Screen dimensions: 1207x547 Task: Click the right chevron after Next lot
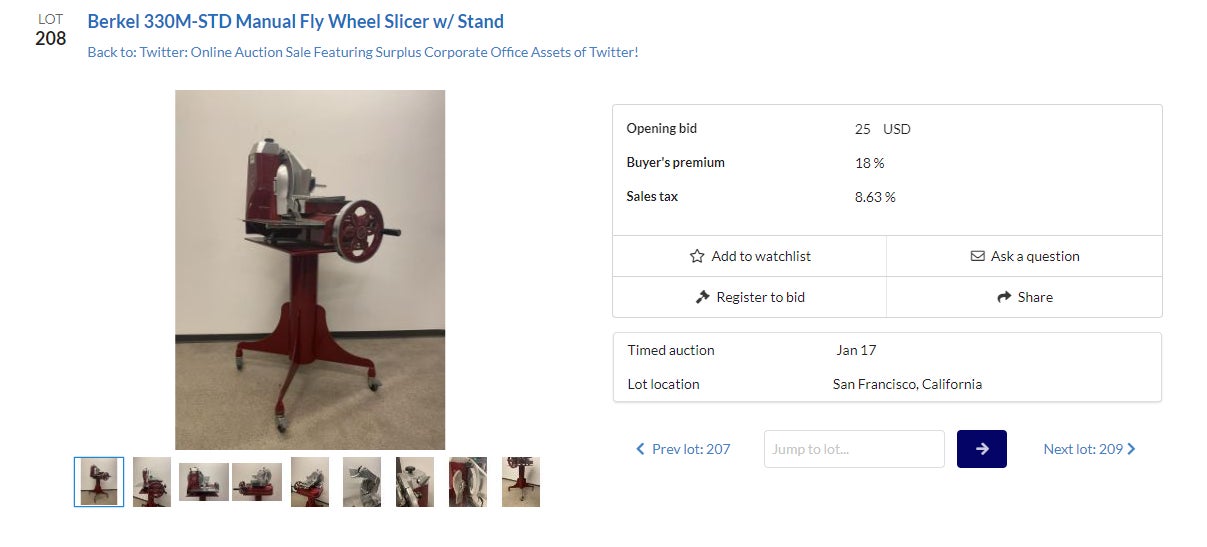[x=1131, y=449]
